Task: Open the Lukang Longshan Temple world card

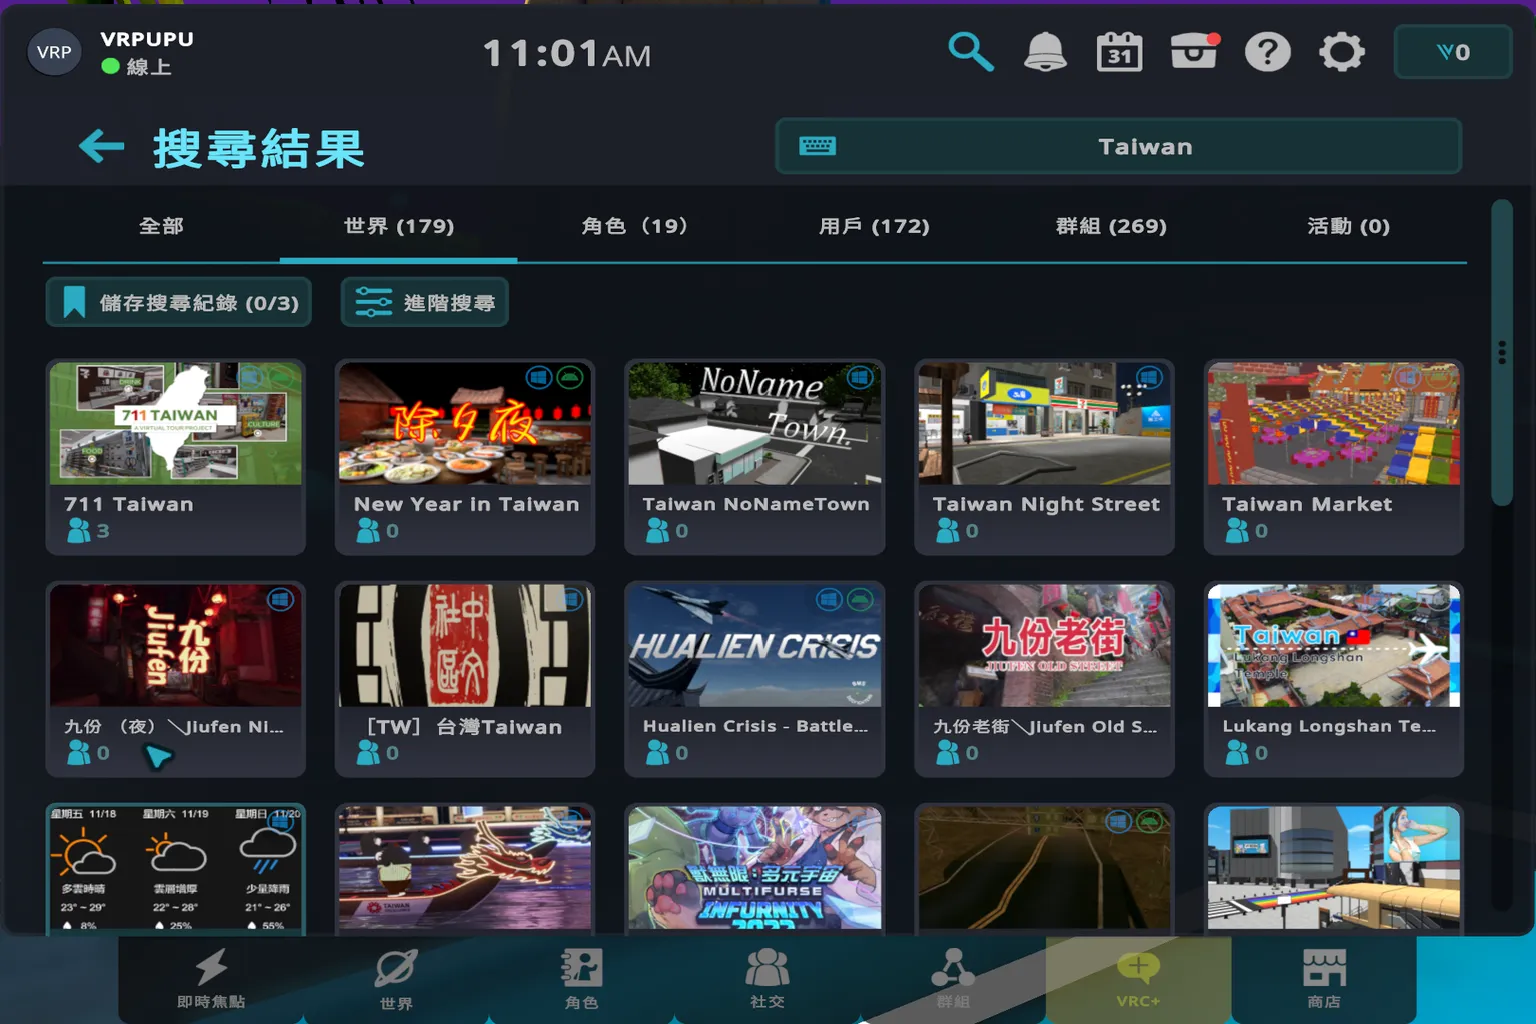Action: click(1334, 679)
